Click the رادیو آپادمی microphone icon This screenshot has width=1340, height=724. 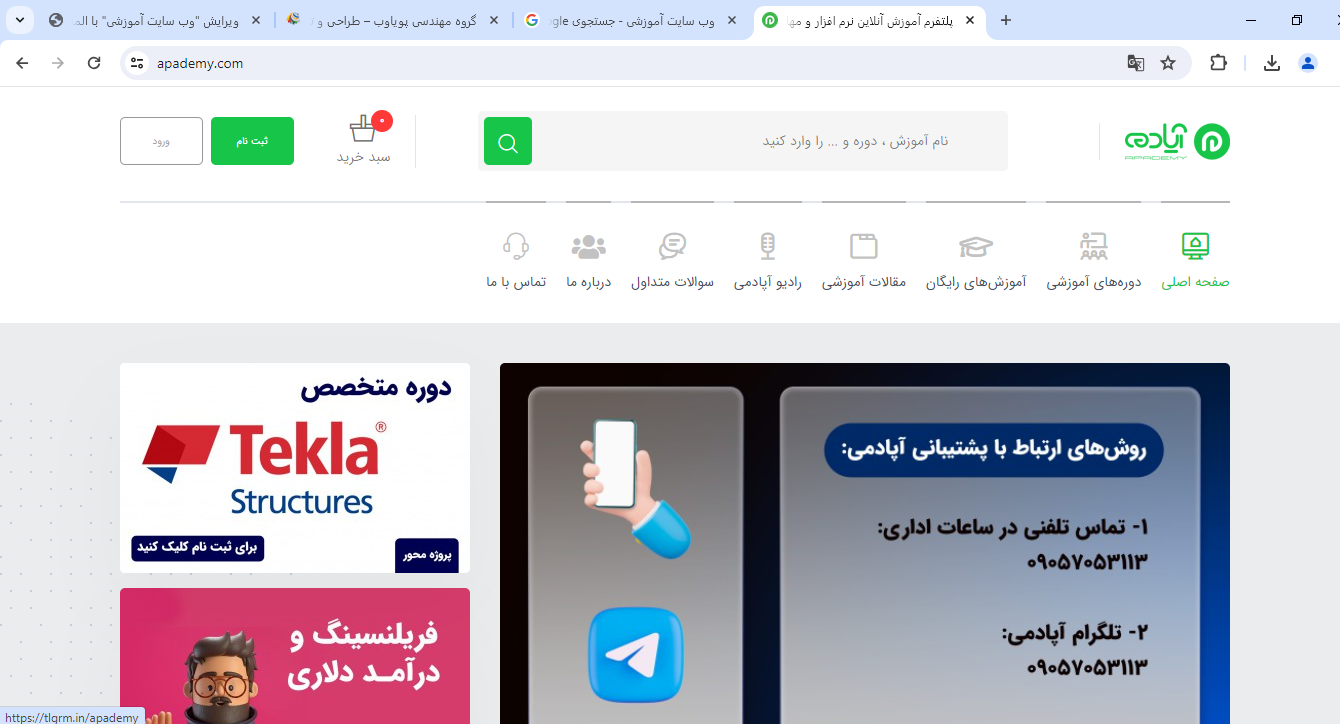(x=768, y=246)
